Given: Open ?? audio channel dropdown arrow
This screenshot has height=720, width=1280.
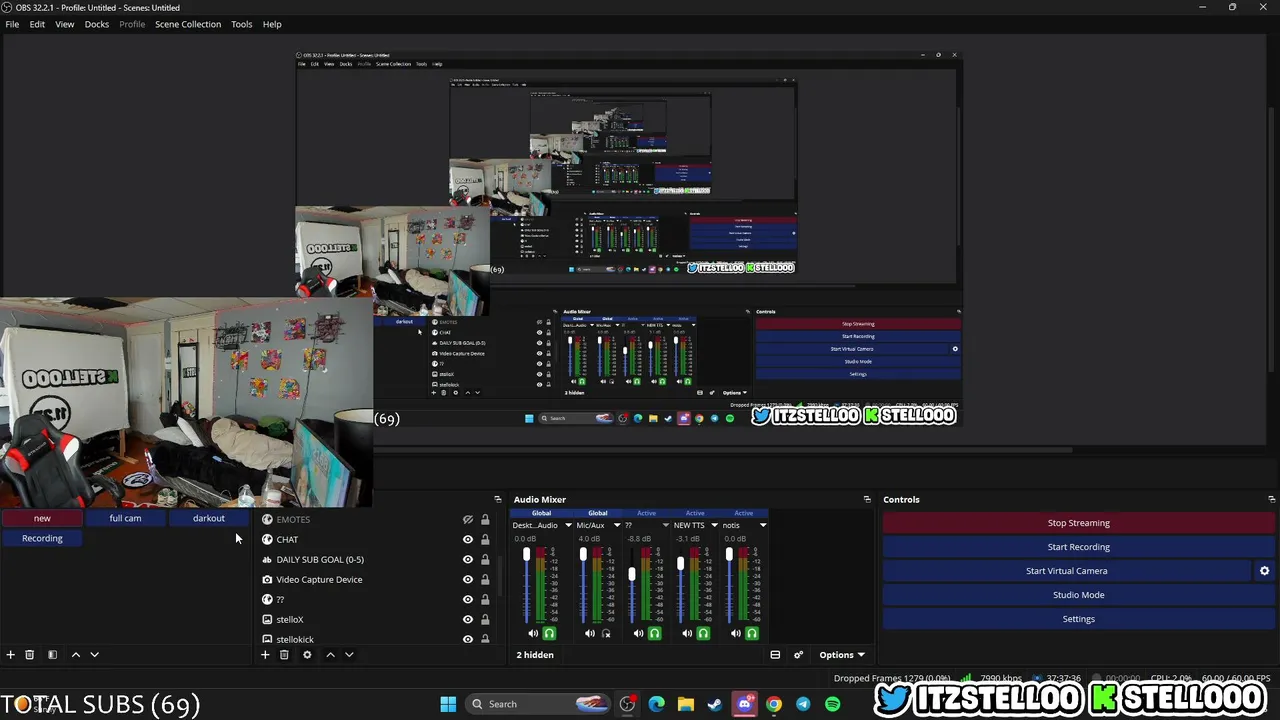Looking at the screenshot, I should click(x=665, y=525).
